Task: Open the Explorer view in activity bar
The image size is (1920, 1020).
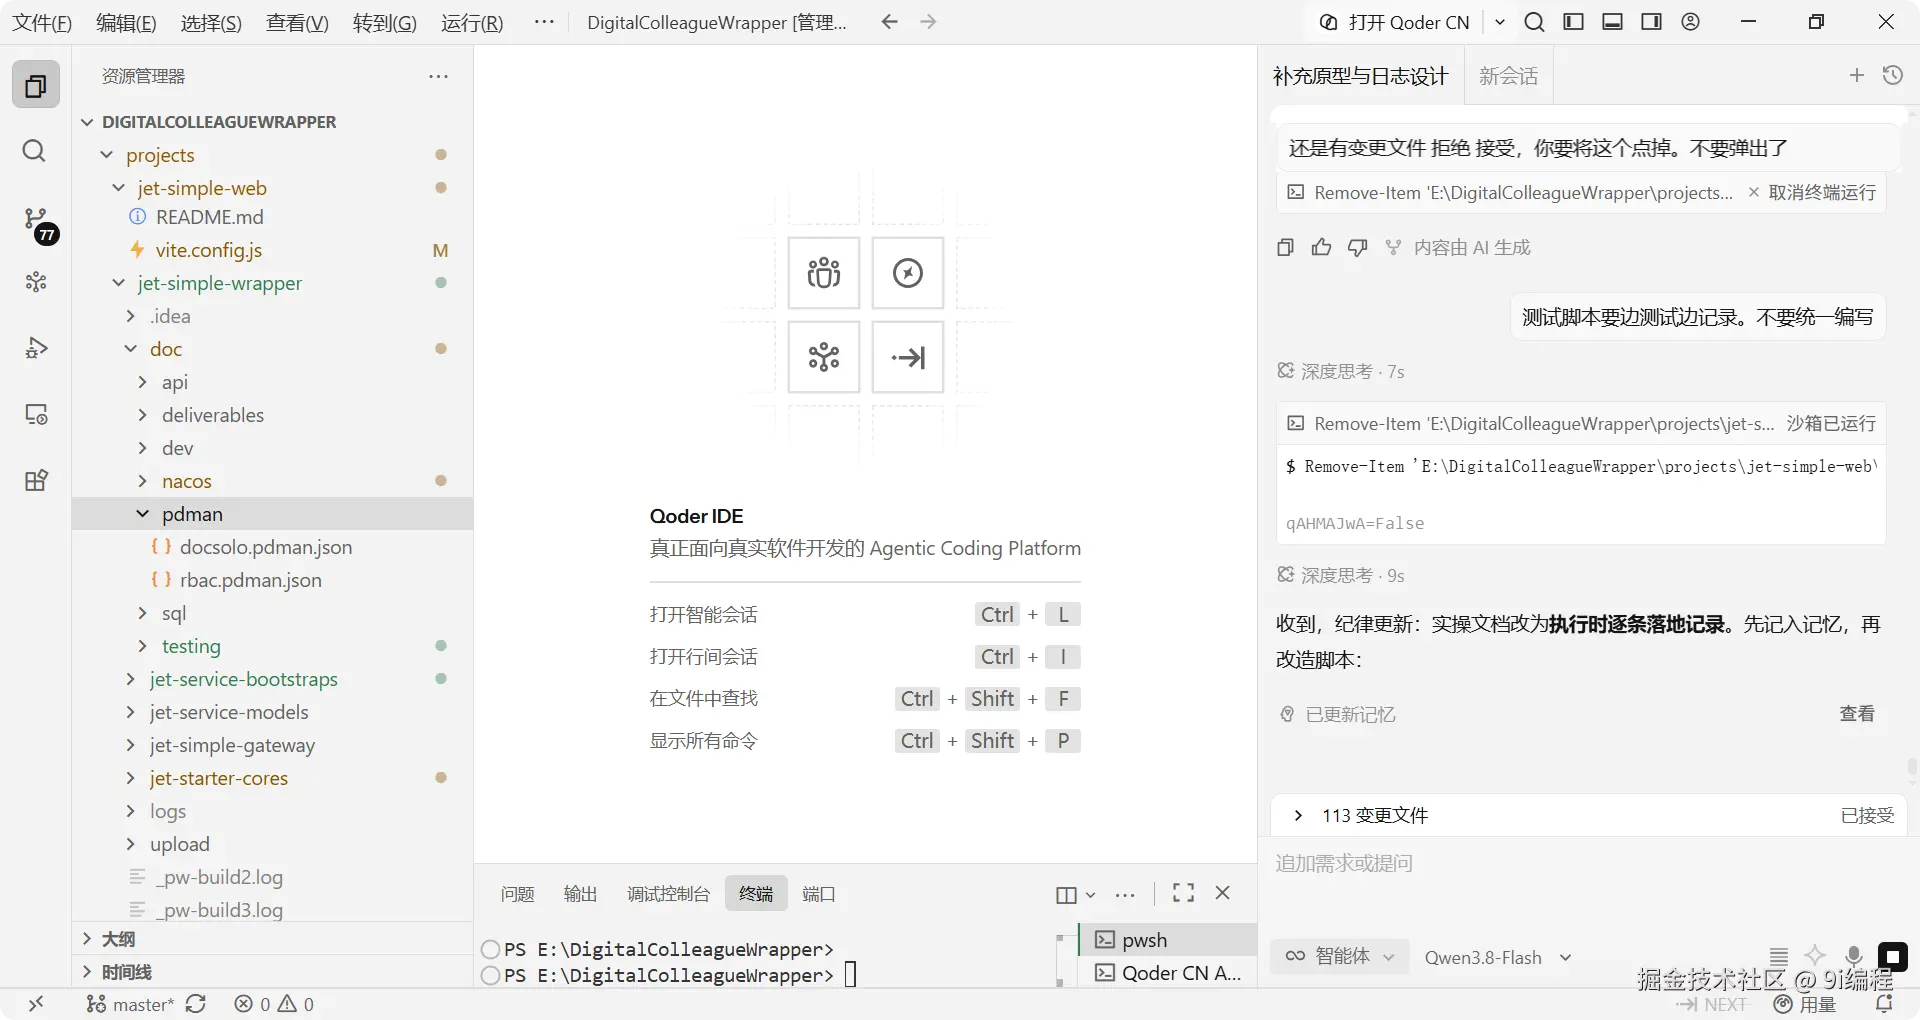Action: (36, 85)
